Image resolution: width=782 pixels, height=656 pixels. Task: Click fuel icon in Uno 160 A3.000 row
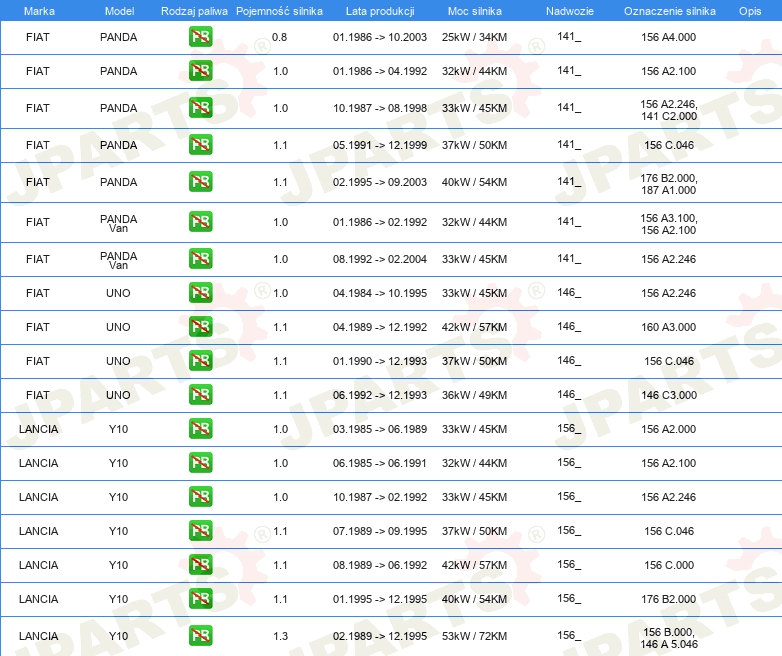(x=200, y=326)
